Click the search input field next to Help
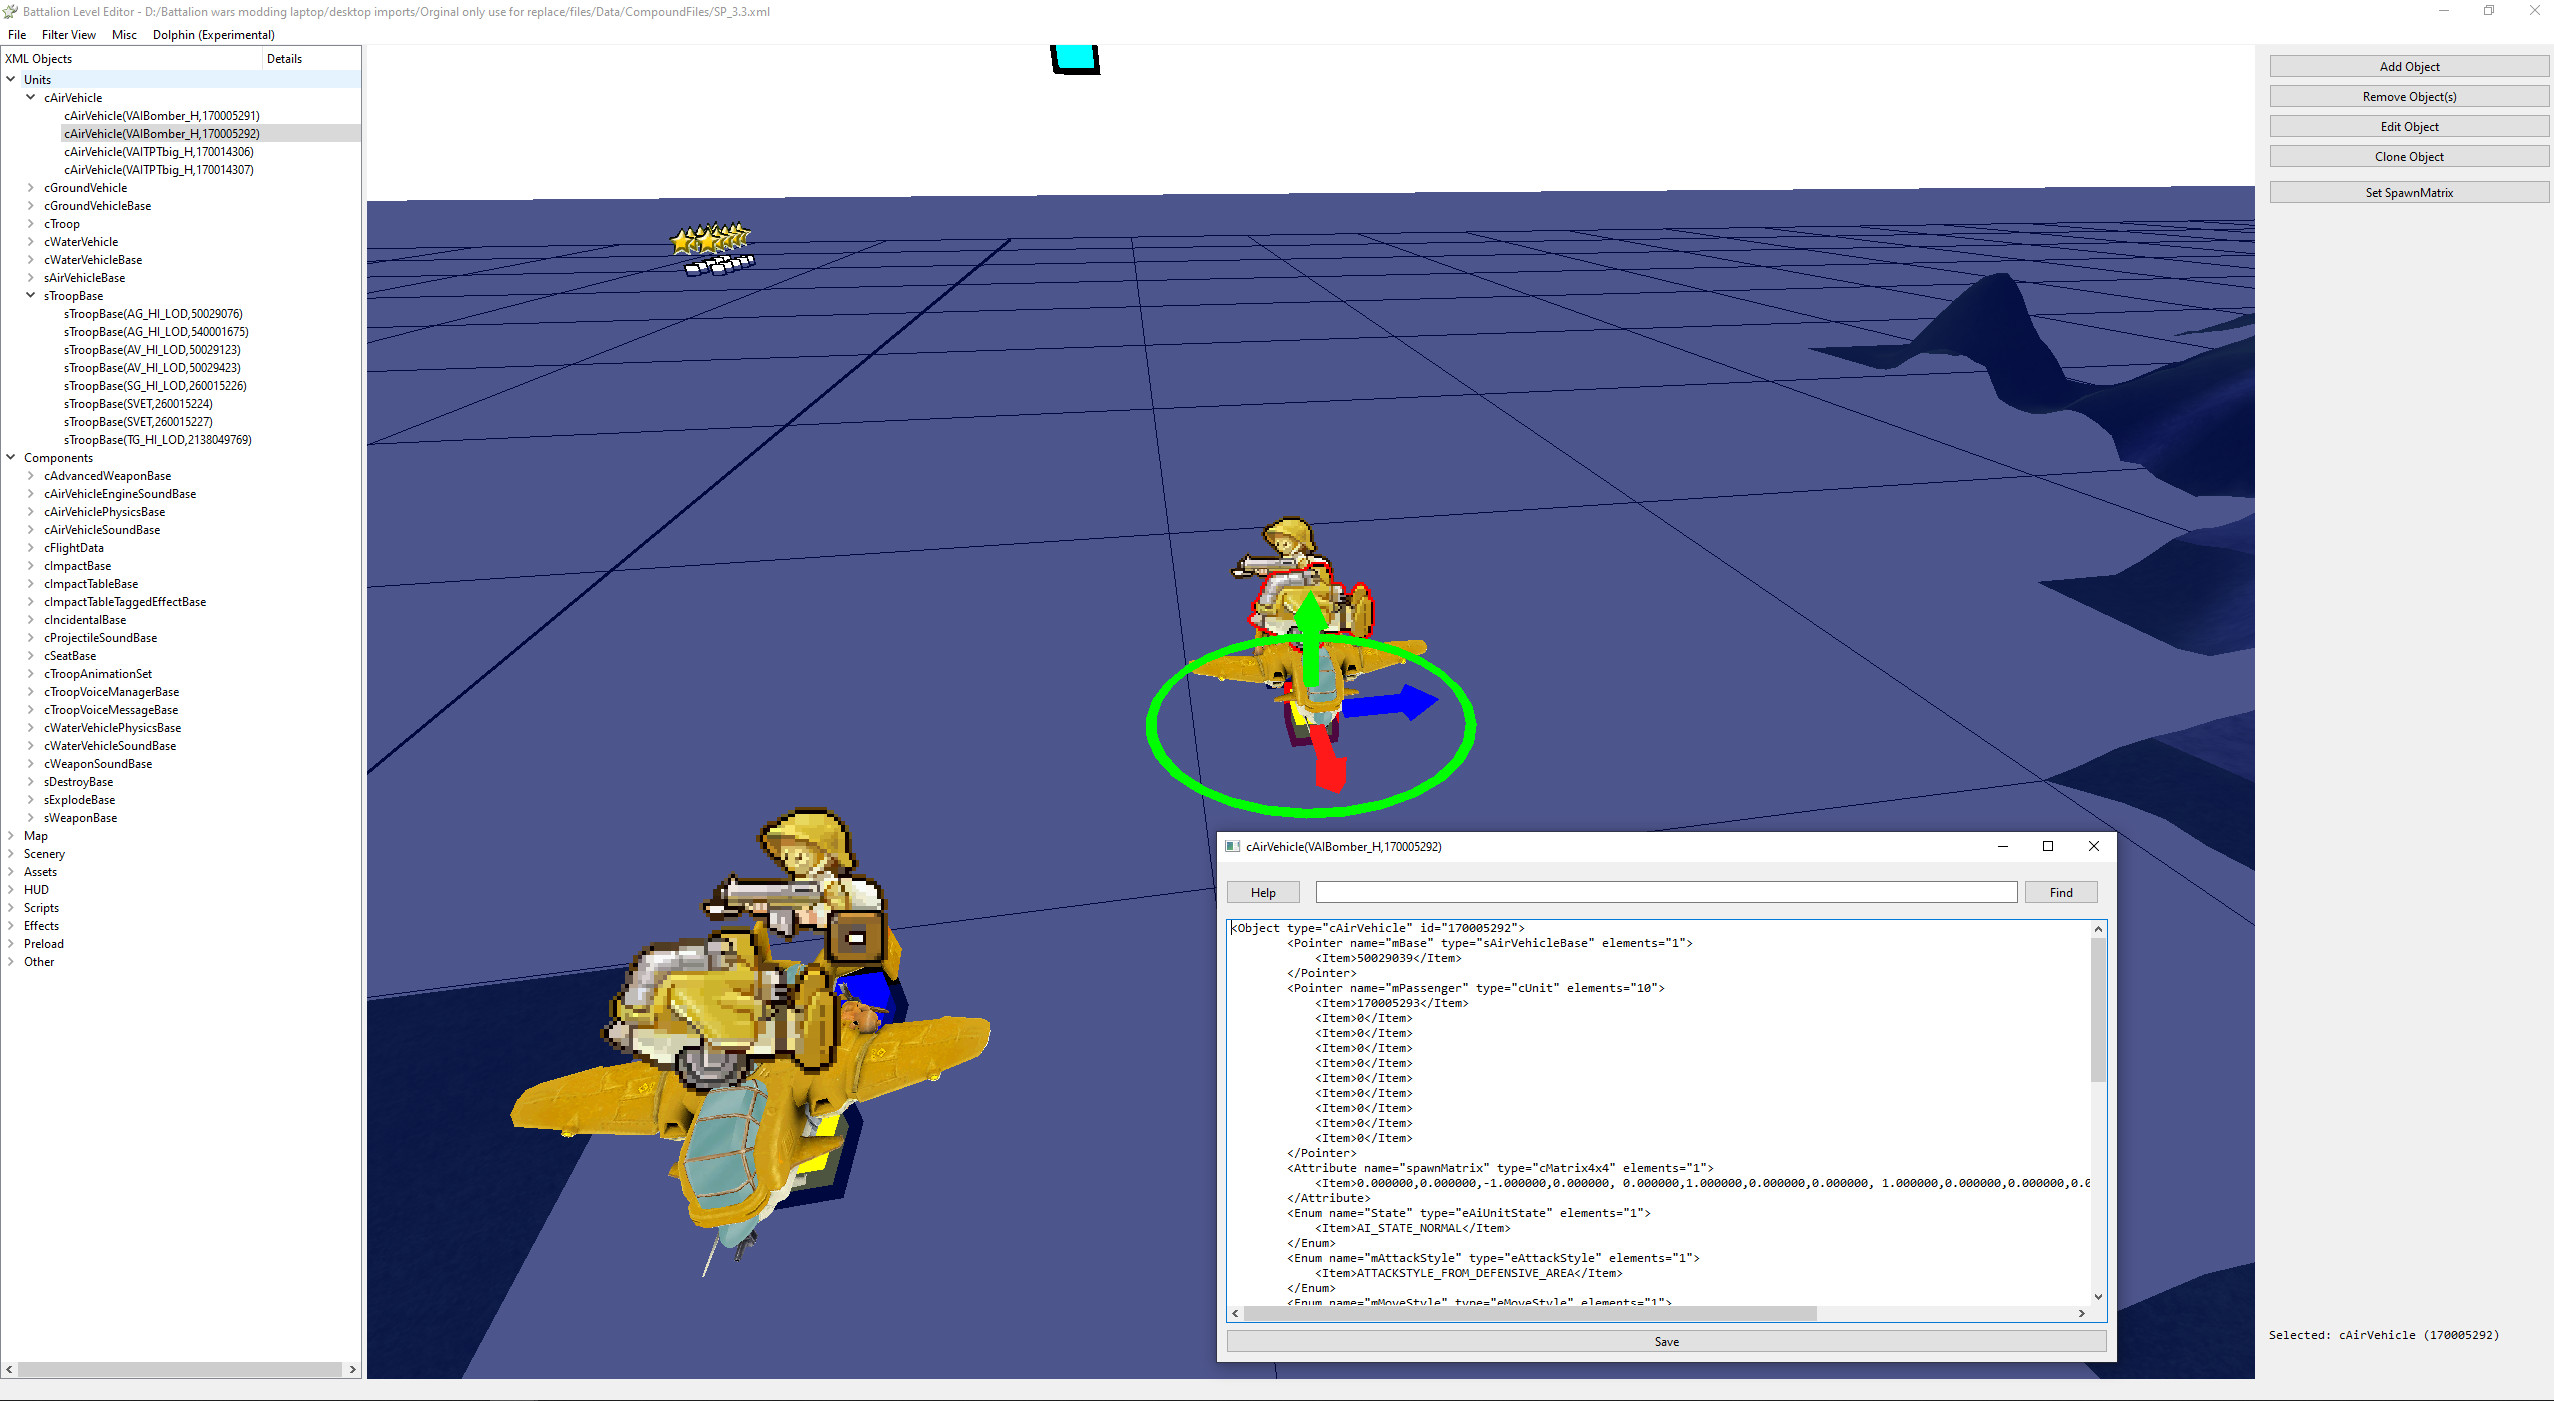The image size is (2554, 1401). point(1663,891)
